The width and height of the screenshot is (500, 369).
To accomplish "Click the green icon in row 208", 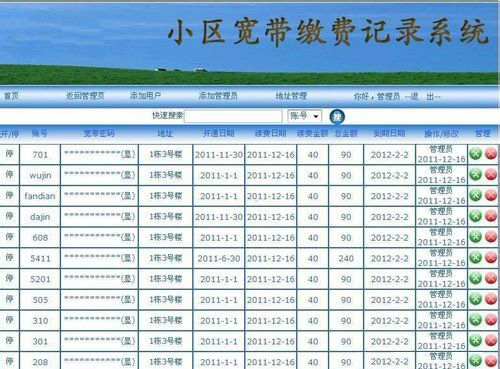I will [475, 361].
